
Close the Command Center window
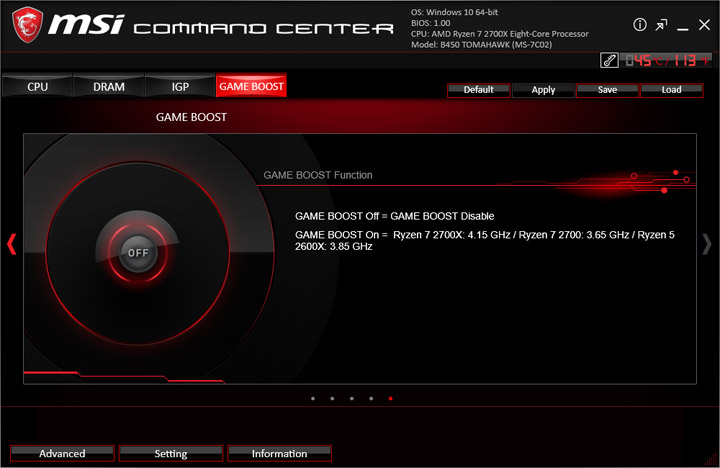click(x=704, y=25)
